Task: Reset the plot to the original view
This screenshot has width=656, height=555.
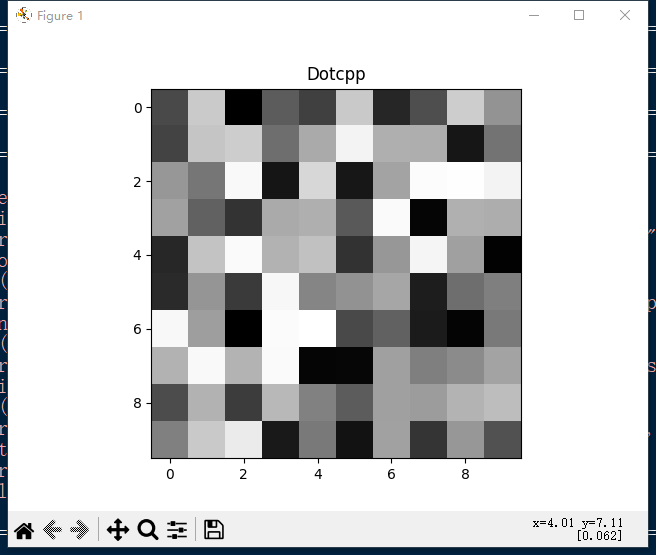Action: (24, 530)
